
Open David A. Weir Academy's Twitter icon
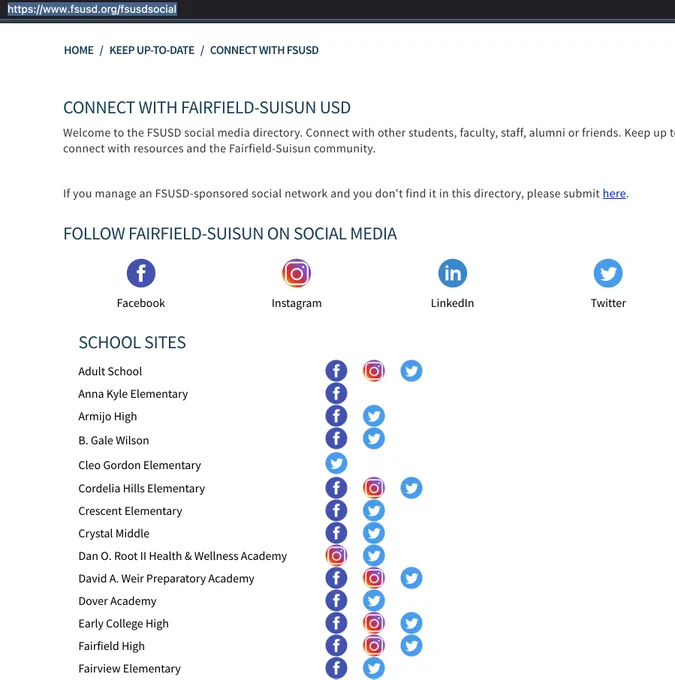(x=411, y=578)
